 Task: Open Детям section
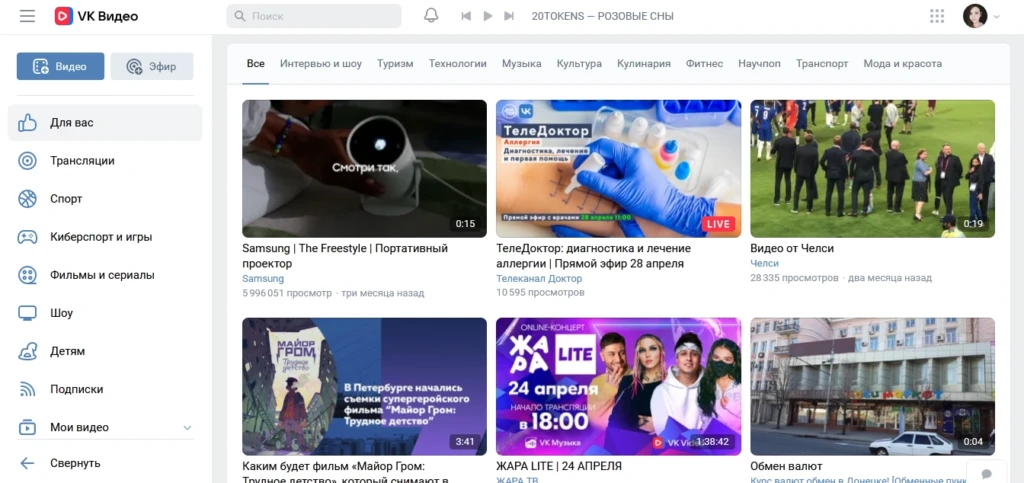pyautogui.click(x=105, y=351)
